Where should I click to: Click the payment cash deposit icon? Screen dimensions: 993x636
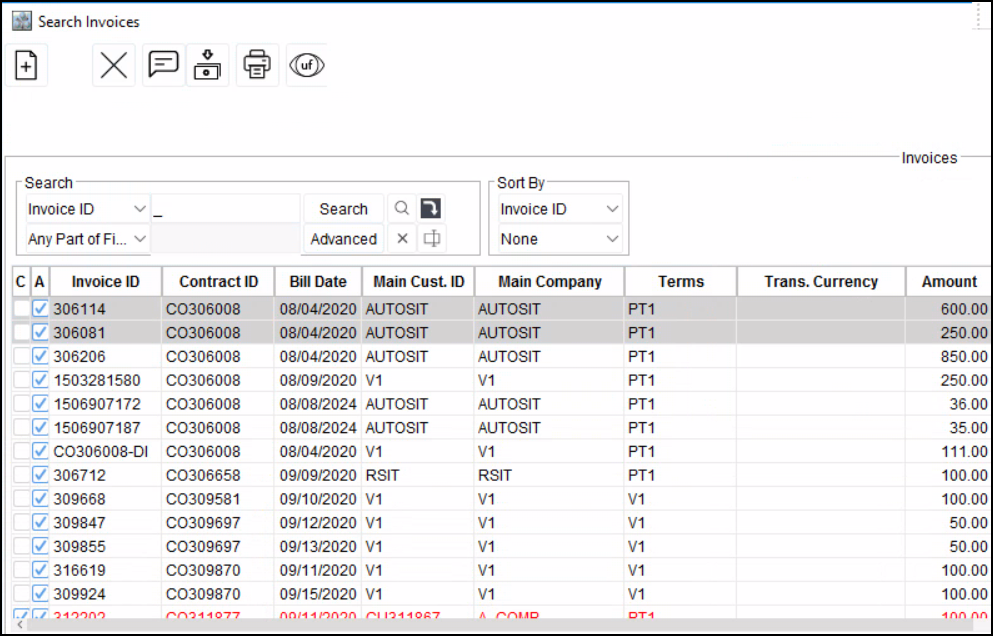coord(207,65)
